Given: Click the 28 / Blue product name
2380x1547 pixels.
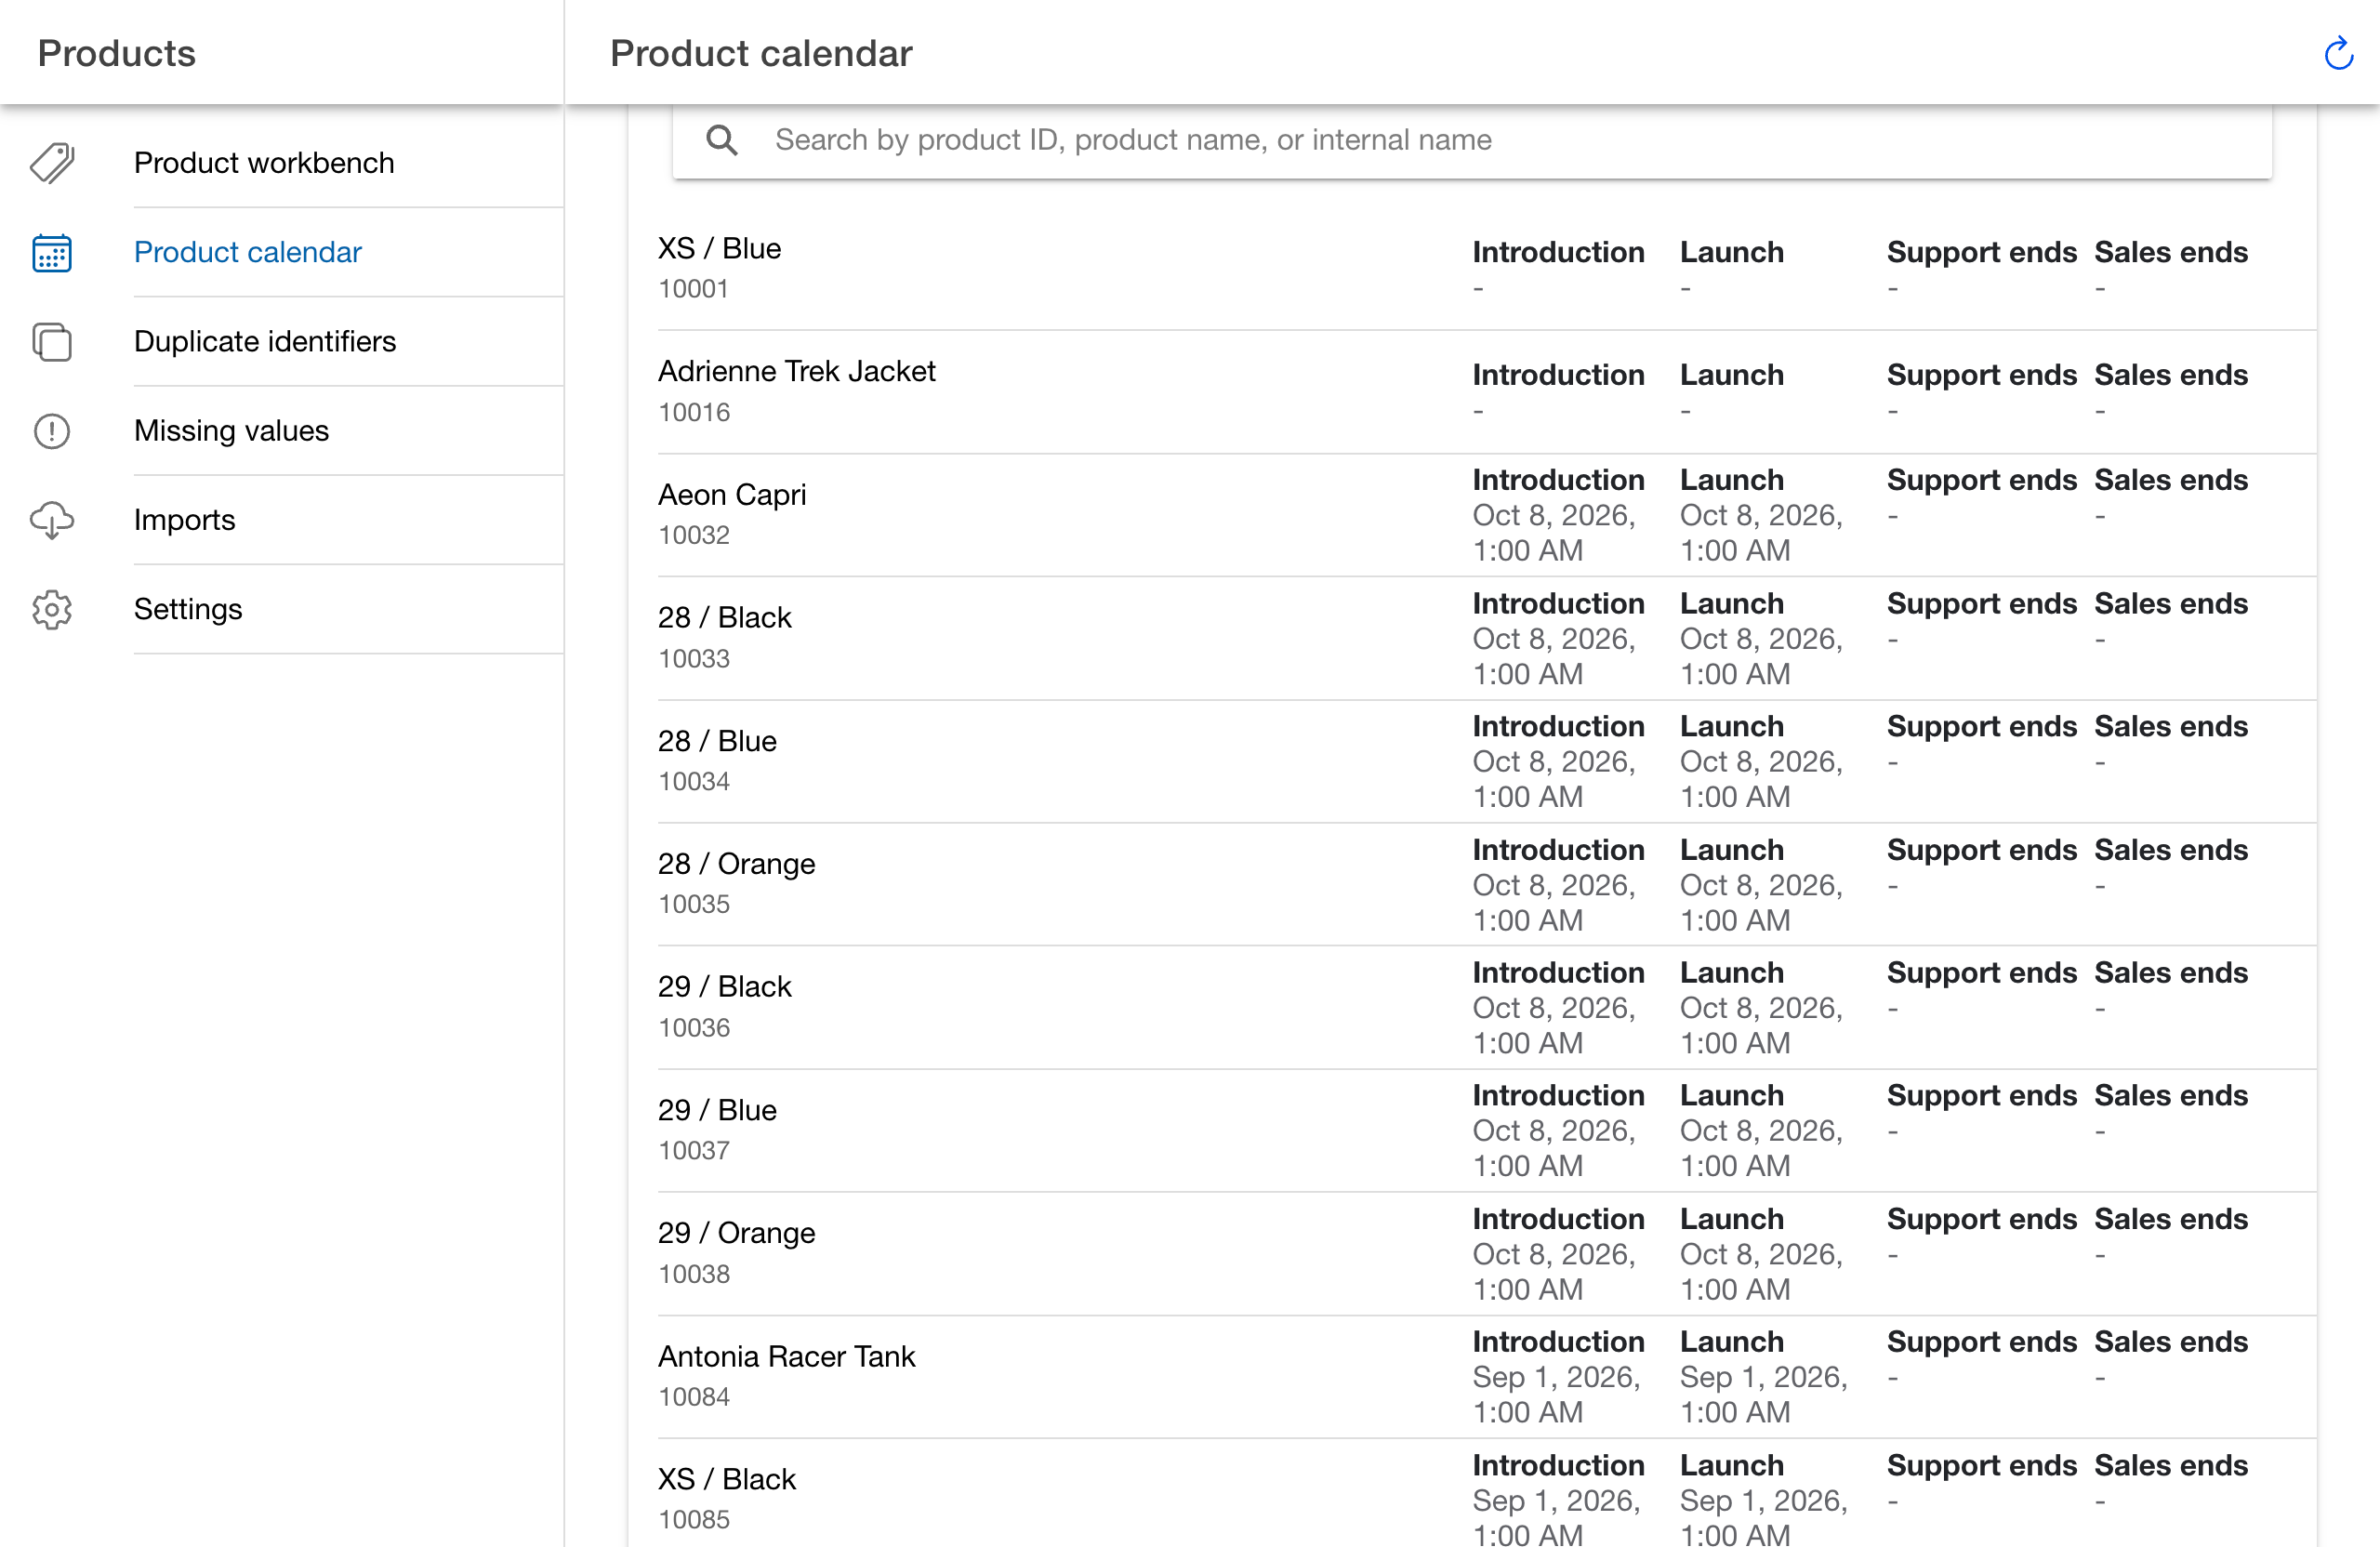Looking at the screenshot, I should click(x=717, y=741).
